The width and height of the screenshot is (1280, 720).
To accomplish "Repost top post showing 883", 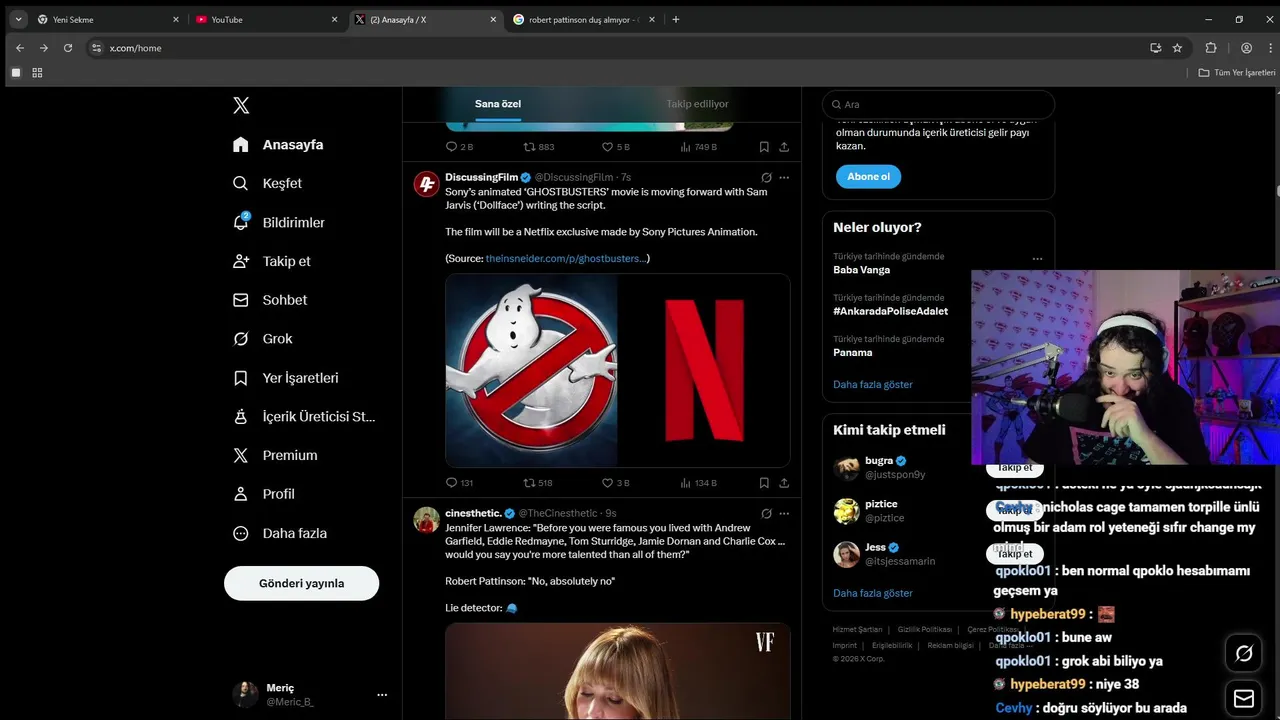I will (538, 147).
